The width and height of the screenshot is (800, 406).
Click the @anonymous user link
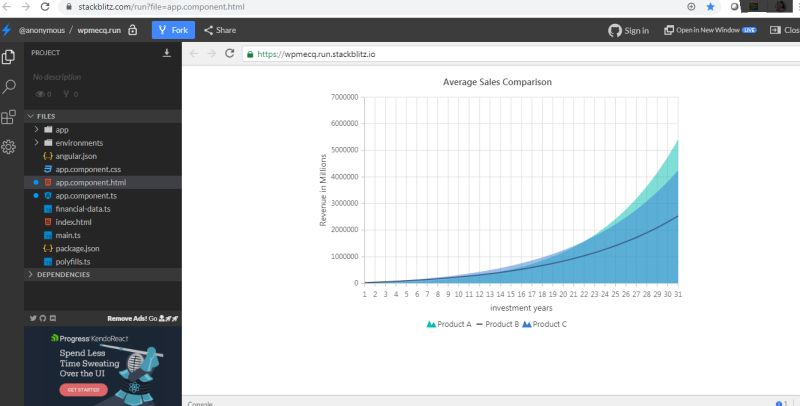pos(42,30)
